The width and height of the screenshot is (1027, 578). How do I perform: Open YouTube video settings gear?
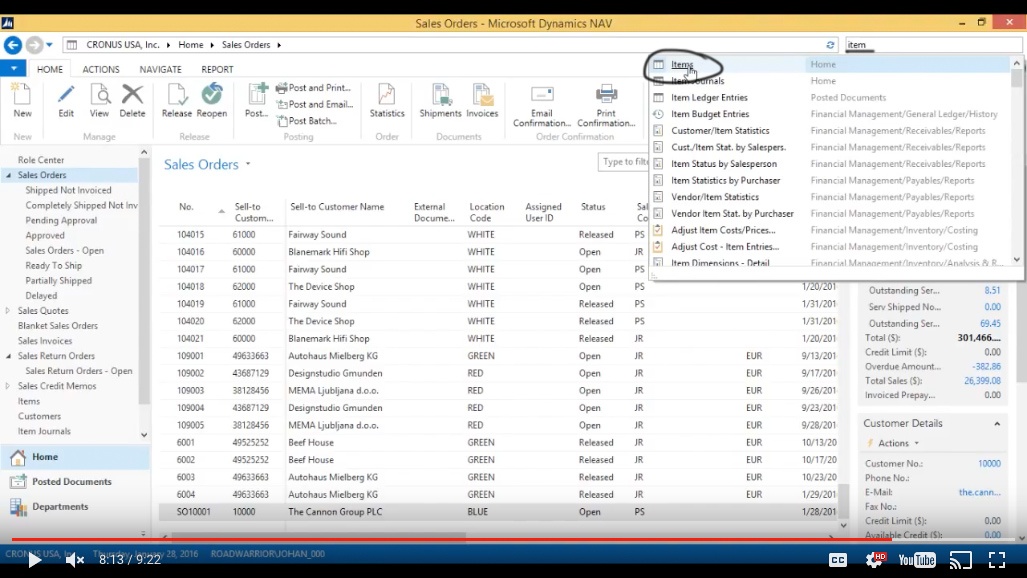coord(875,560)
